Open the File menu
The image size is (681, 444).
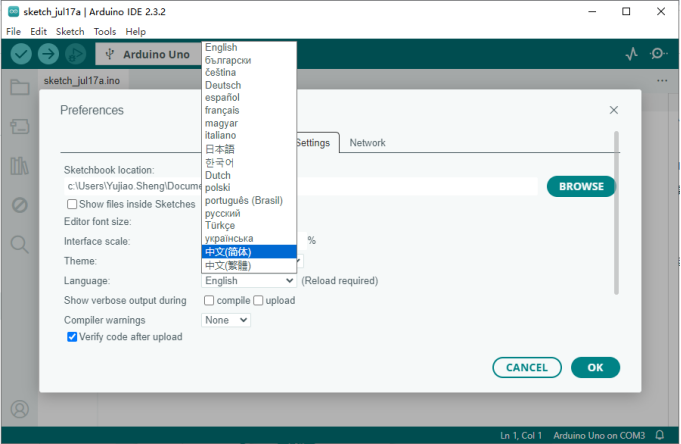pos(13,32)
